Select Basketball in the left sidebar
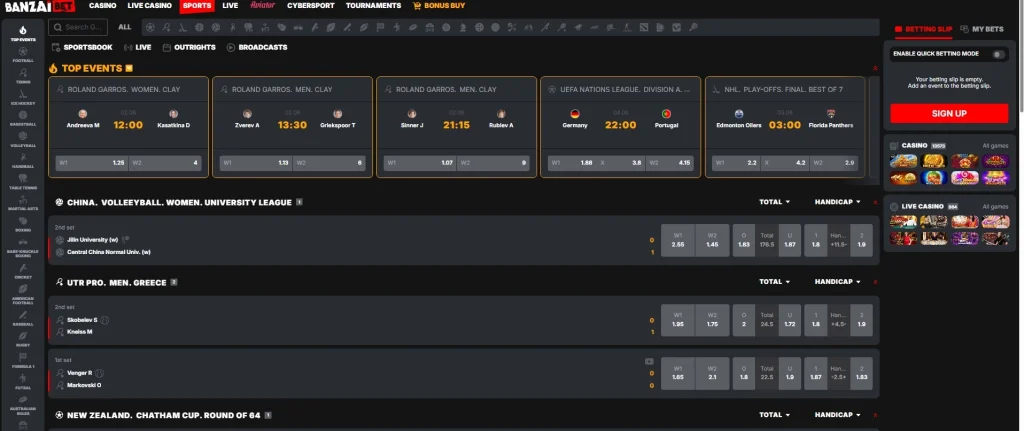The height and width of the screenshot is (431, 1024). coord(23,118)
